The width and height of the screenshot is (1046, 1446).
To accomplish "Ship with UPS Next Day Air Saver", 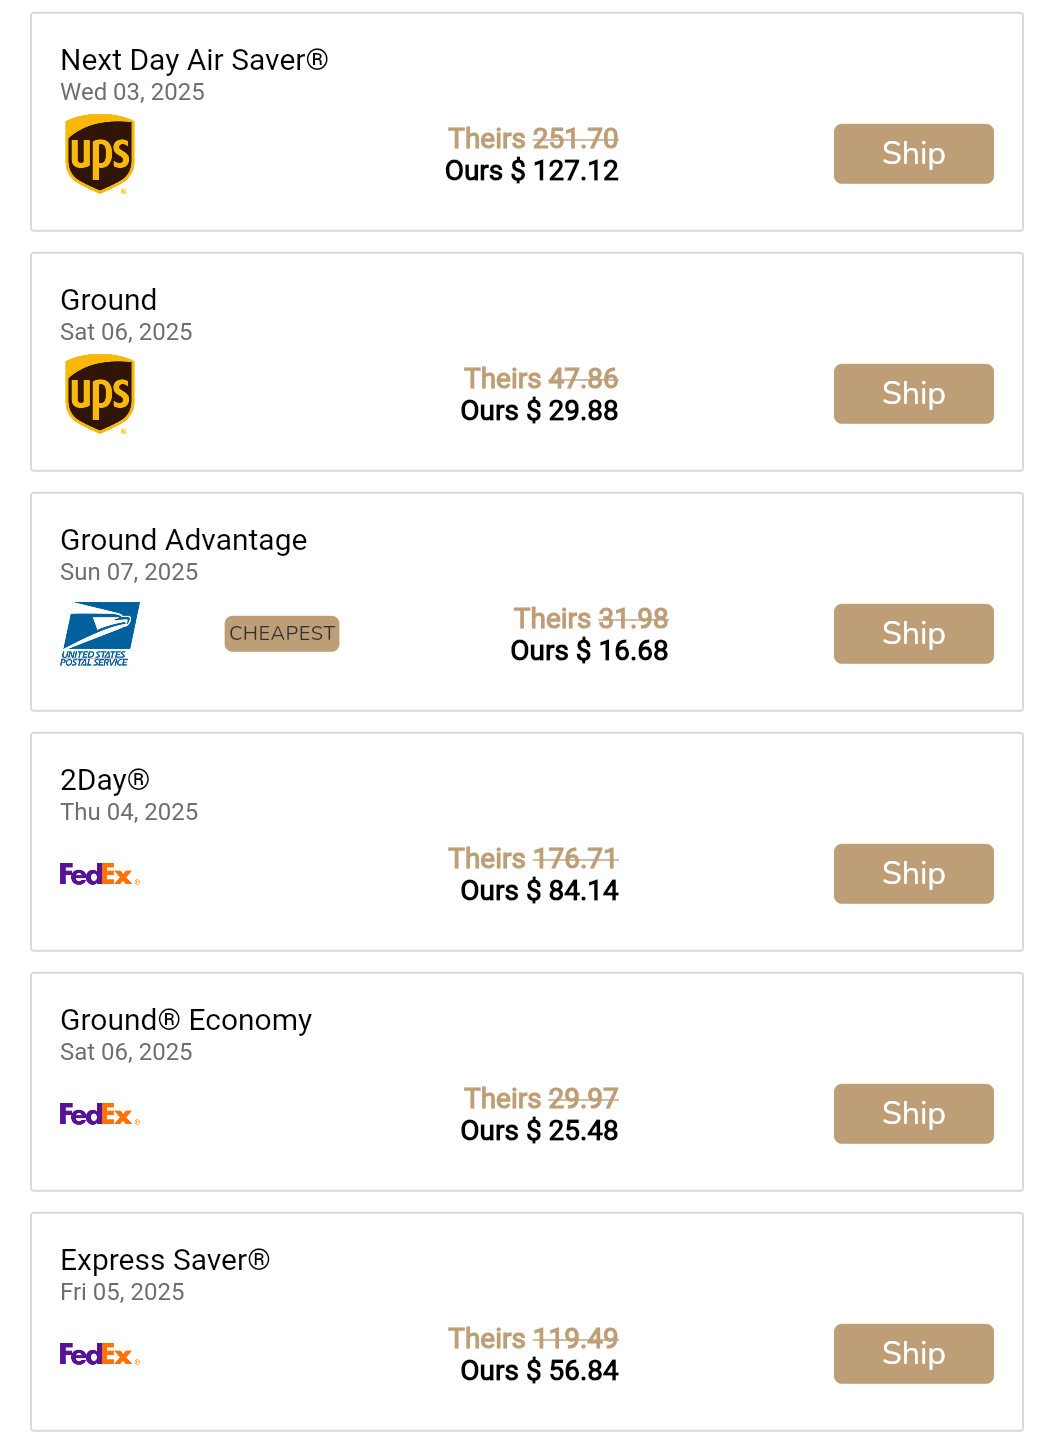I will coord(913,154).
